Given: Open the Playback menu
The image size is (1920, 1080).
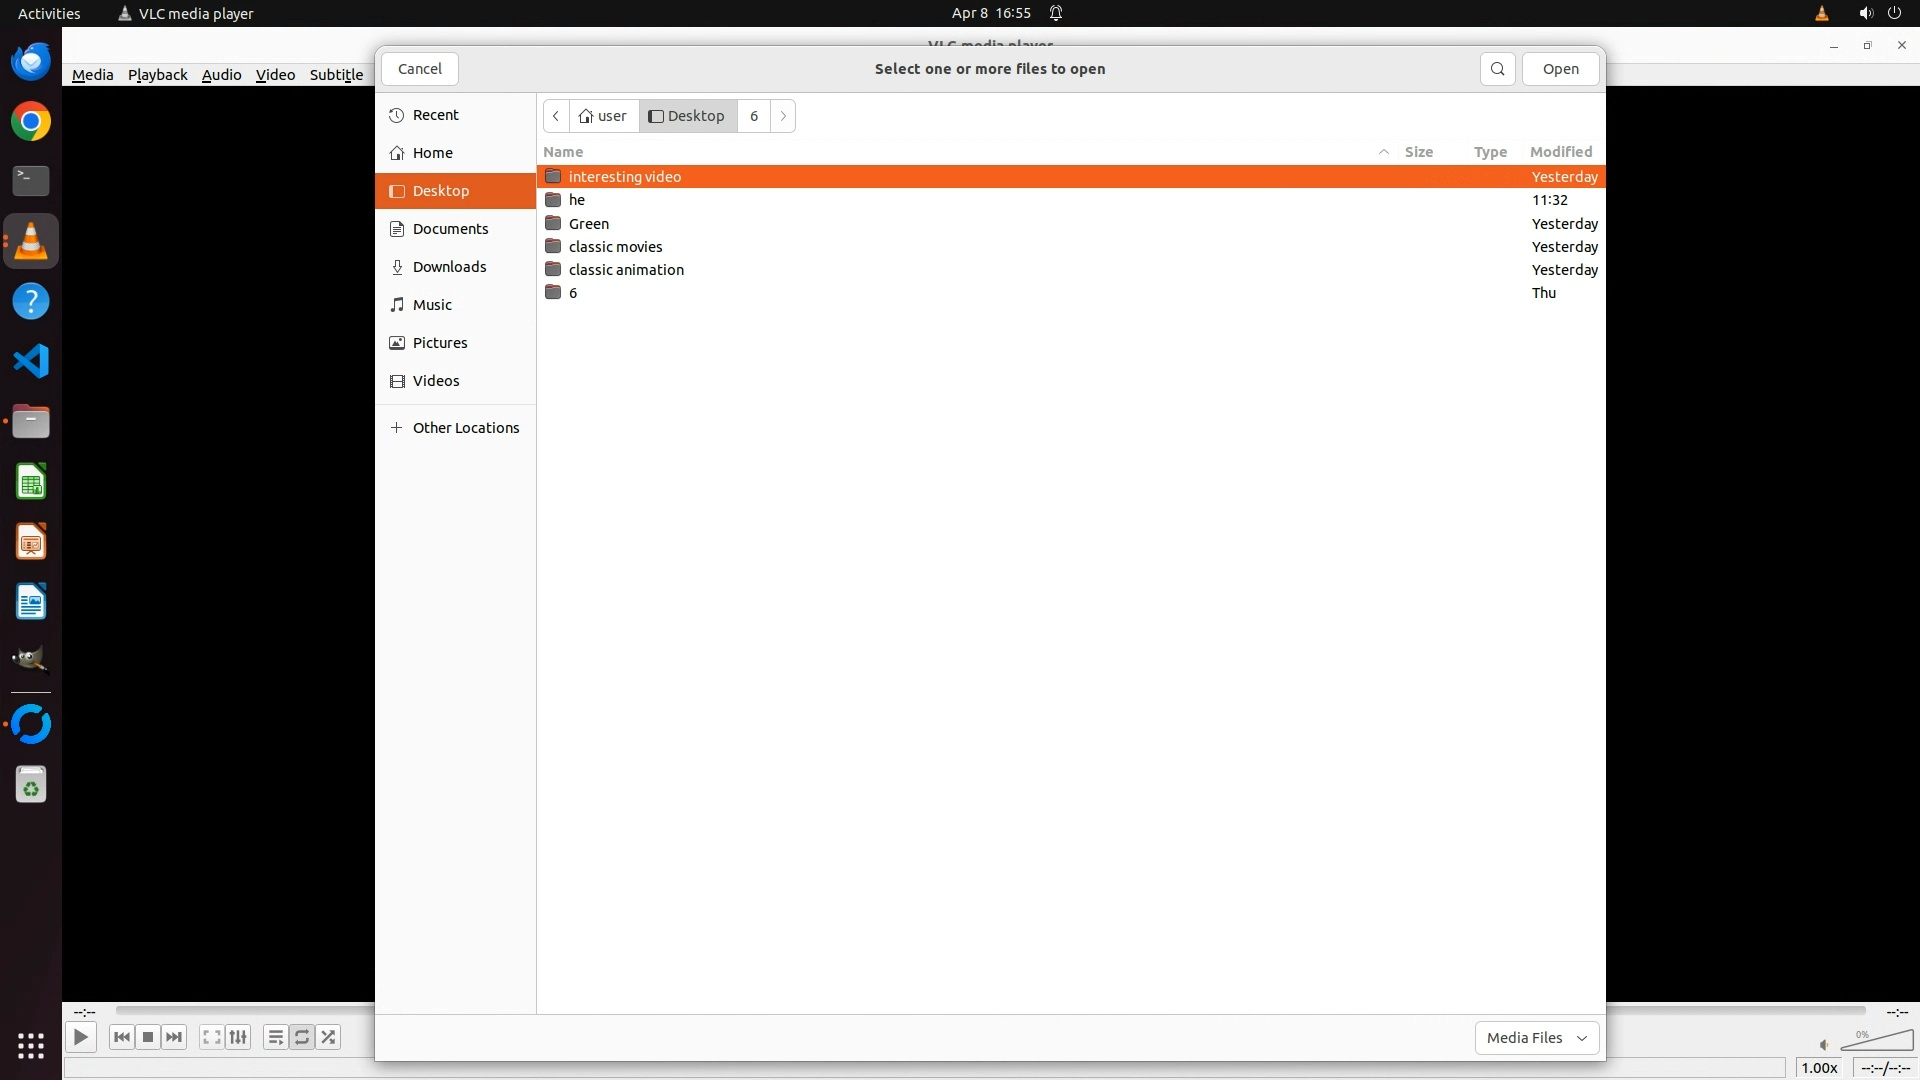Looking at the screenshot, I should tap(157, 75).
